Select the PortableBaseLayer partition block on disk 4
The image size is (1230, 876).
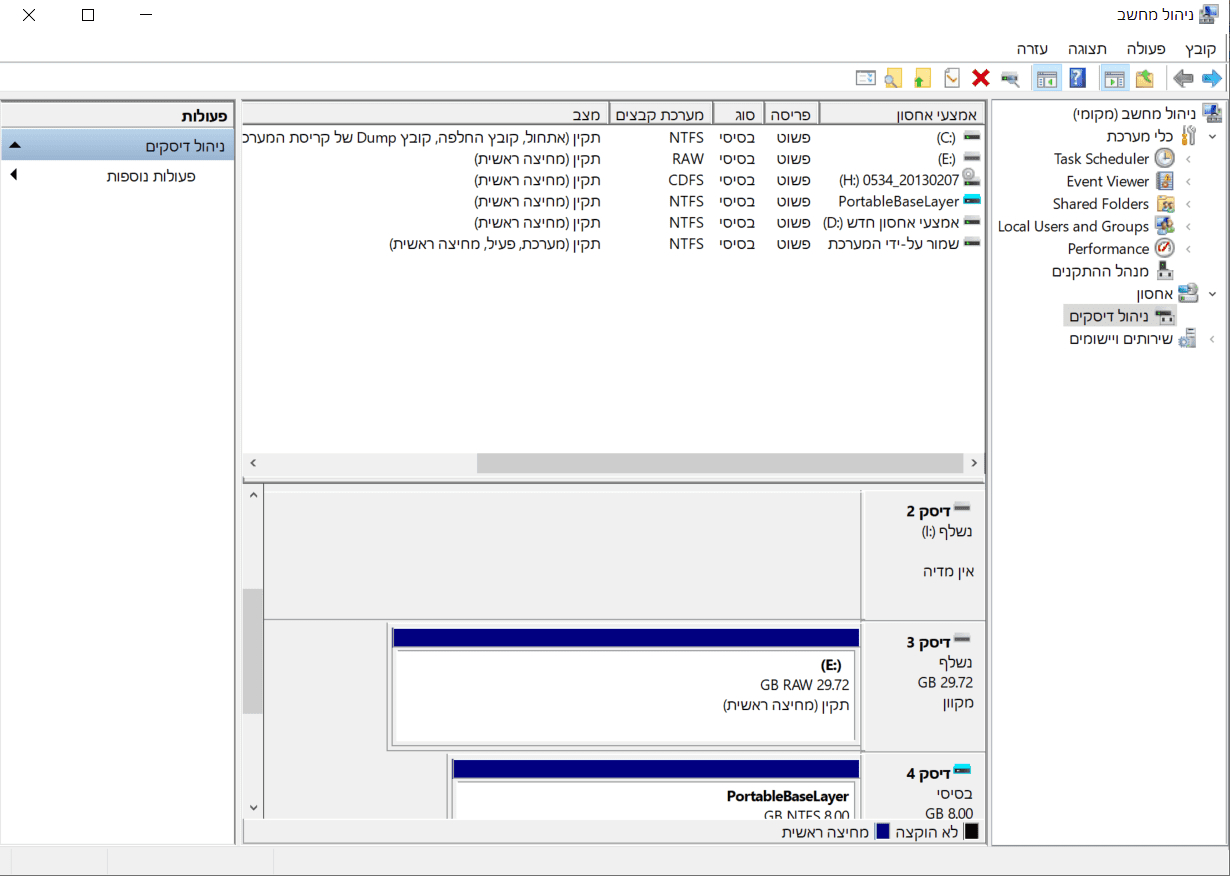[x=656, y=798]
